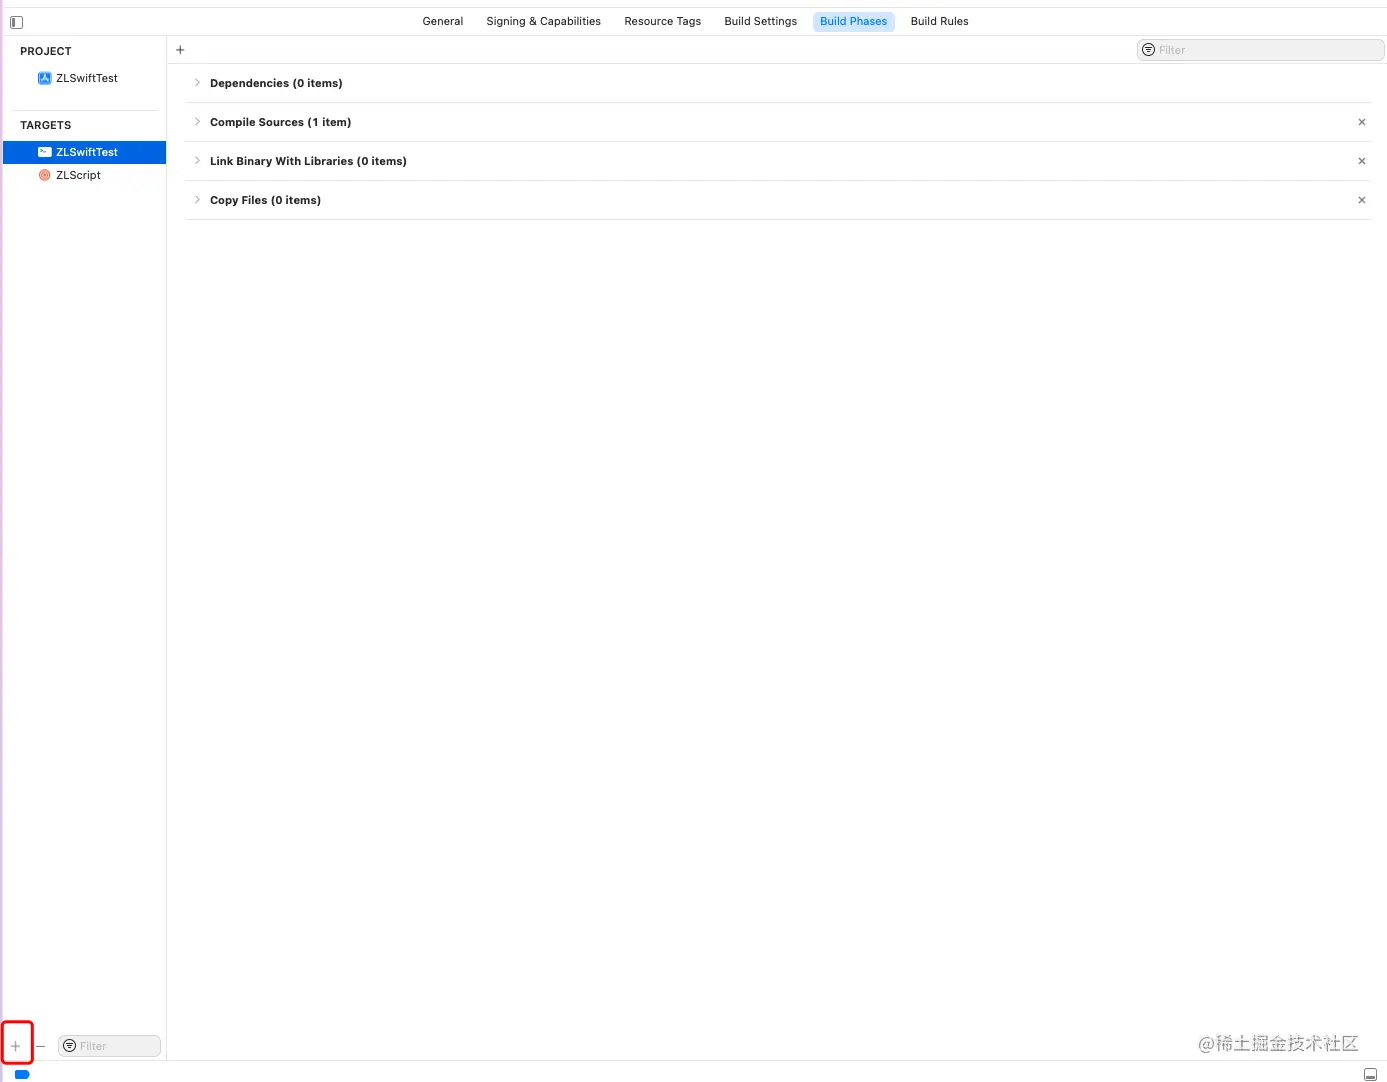Select the ZLSwiftTest target
This screenshot has height=1082, width=1387.
[x=85, y=152]
